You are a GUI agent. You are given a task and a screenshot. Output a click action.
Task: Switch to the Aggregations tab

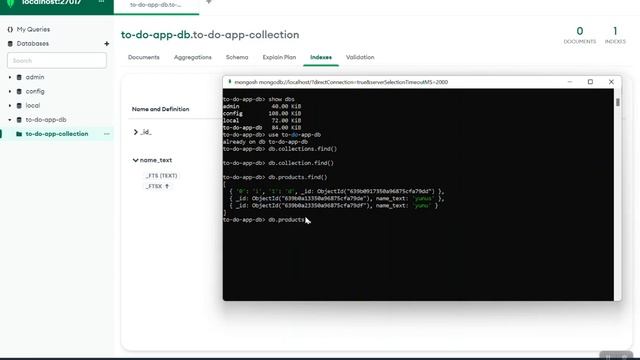(x=193, y=57)
